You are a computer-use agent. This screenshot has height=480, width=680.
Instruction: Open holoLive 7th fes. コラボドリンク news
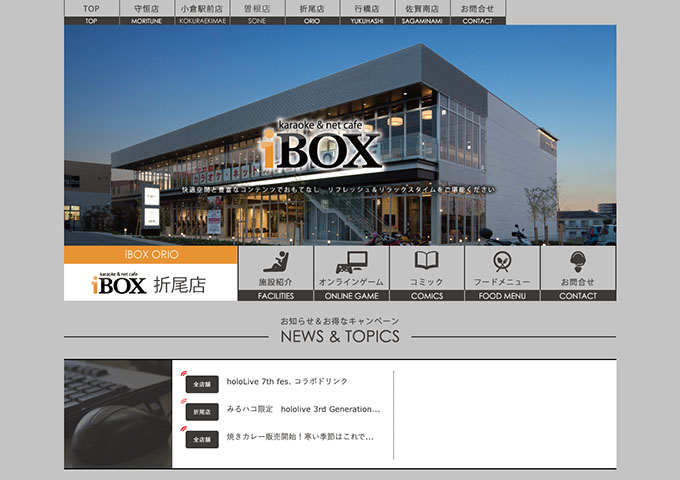pyautogui.click(x=287, y=382)
